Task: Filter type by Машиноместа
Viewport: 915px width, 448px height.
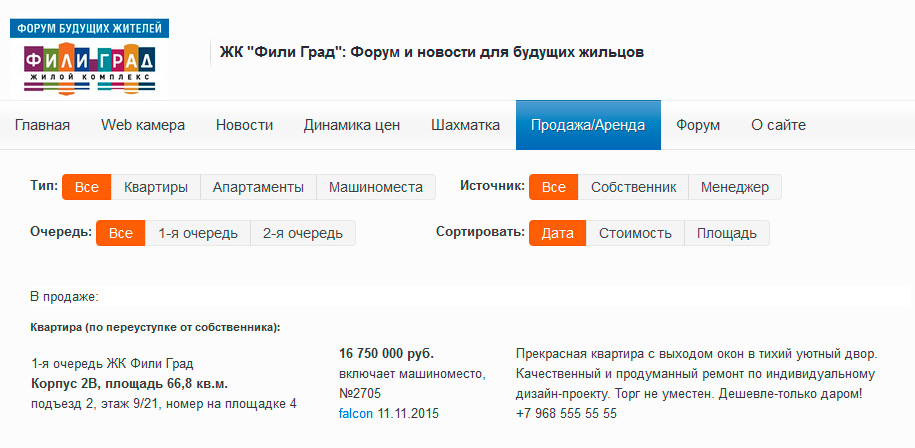Action: (x=376, y=187)
